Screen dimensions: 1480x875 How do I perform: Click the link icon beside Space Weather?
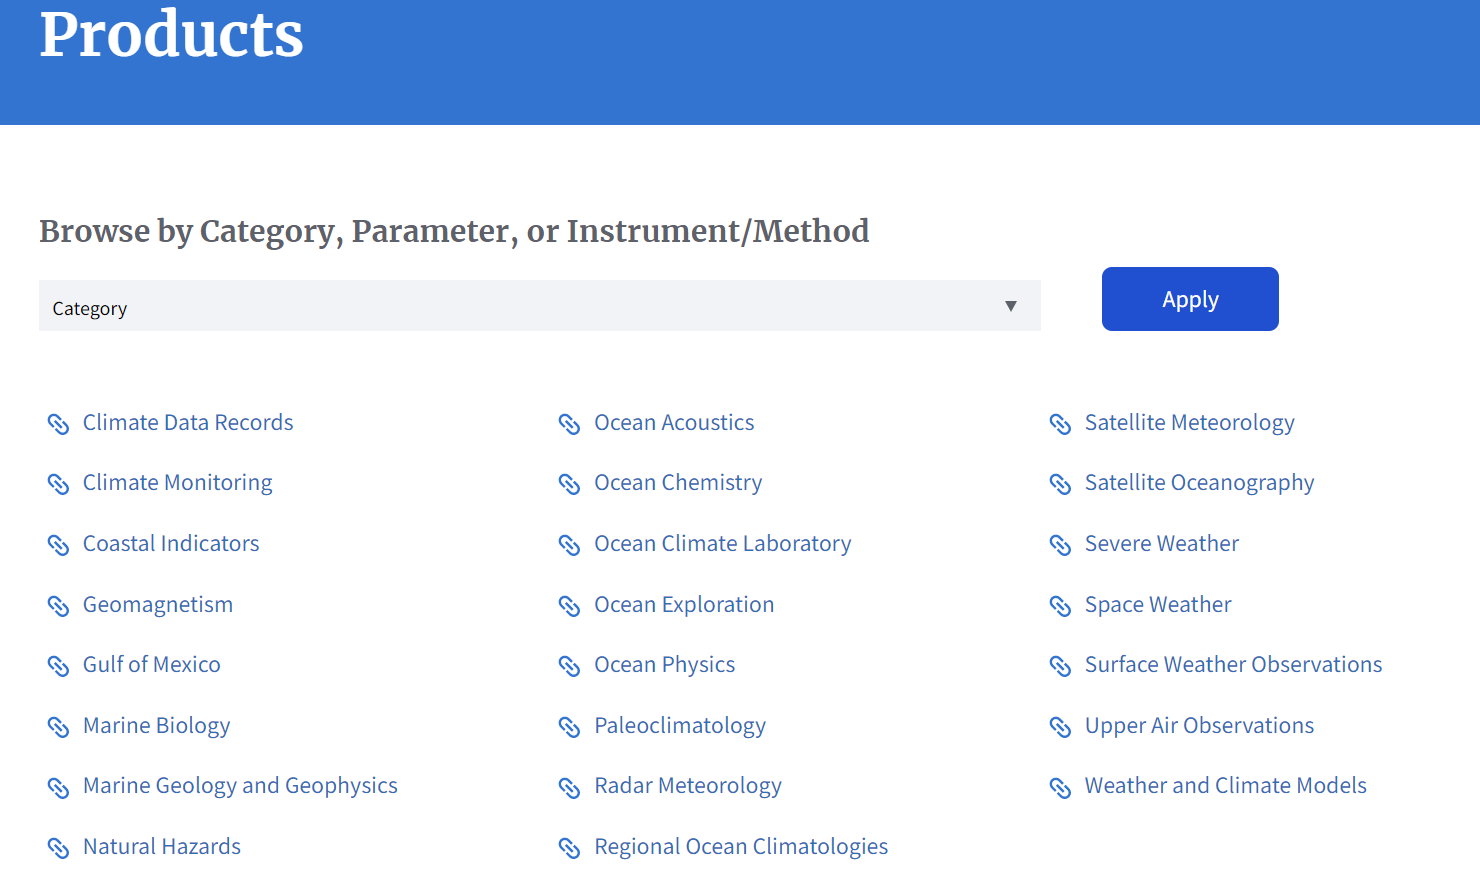pos(1060,606)
